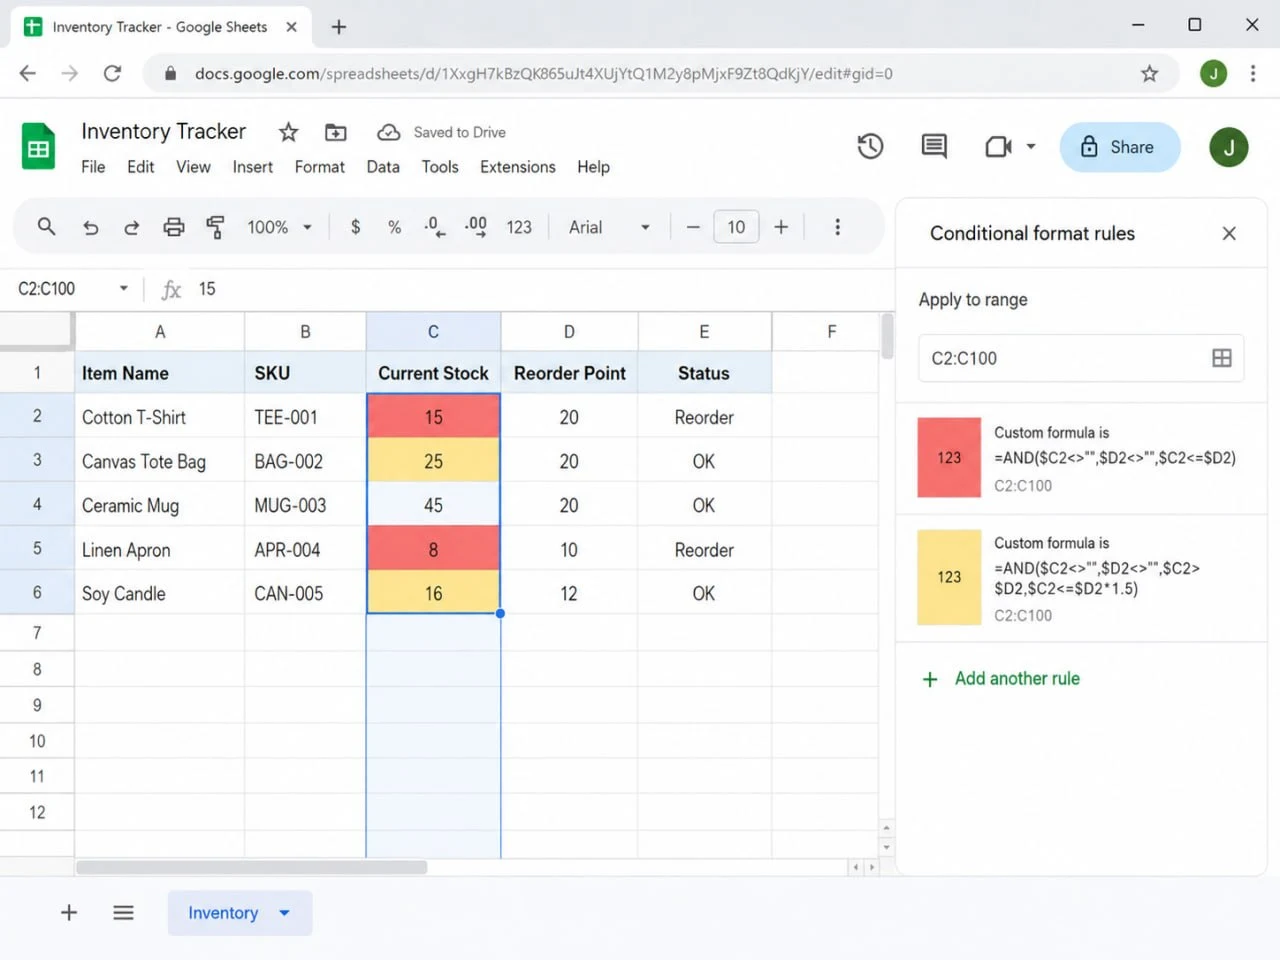Print the spreadsheet
This screenshot has height=960, width=1280.
[x=173, y=227]
